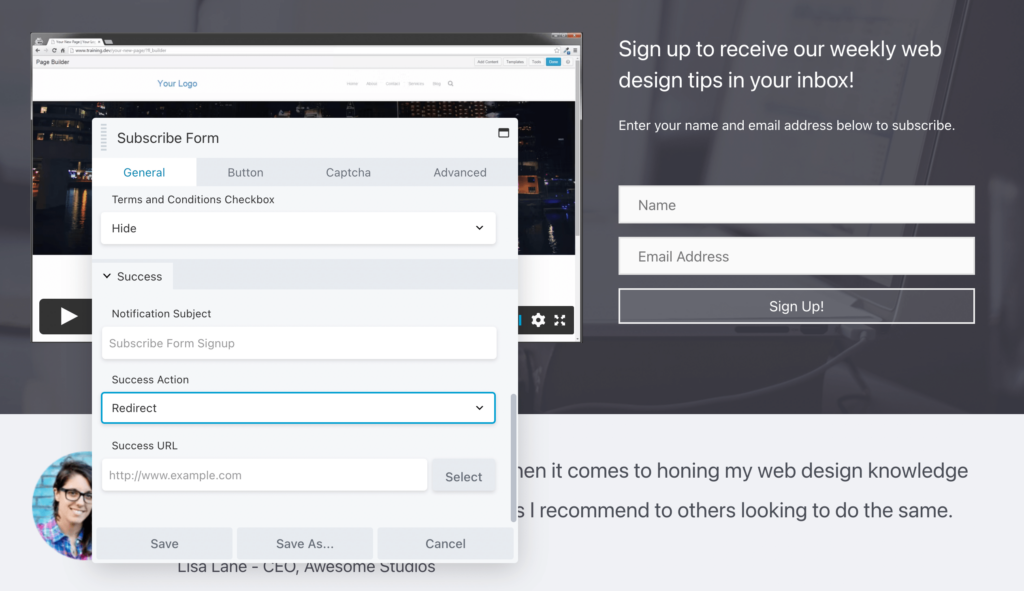The image size is (1024, 591).
Task: Click the 'Sign up to receive' heading
Action: click(780, 64)
